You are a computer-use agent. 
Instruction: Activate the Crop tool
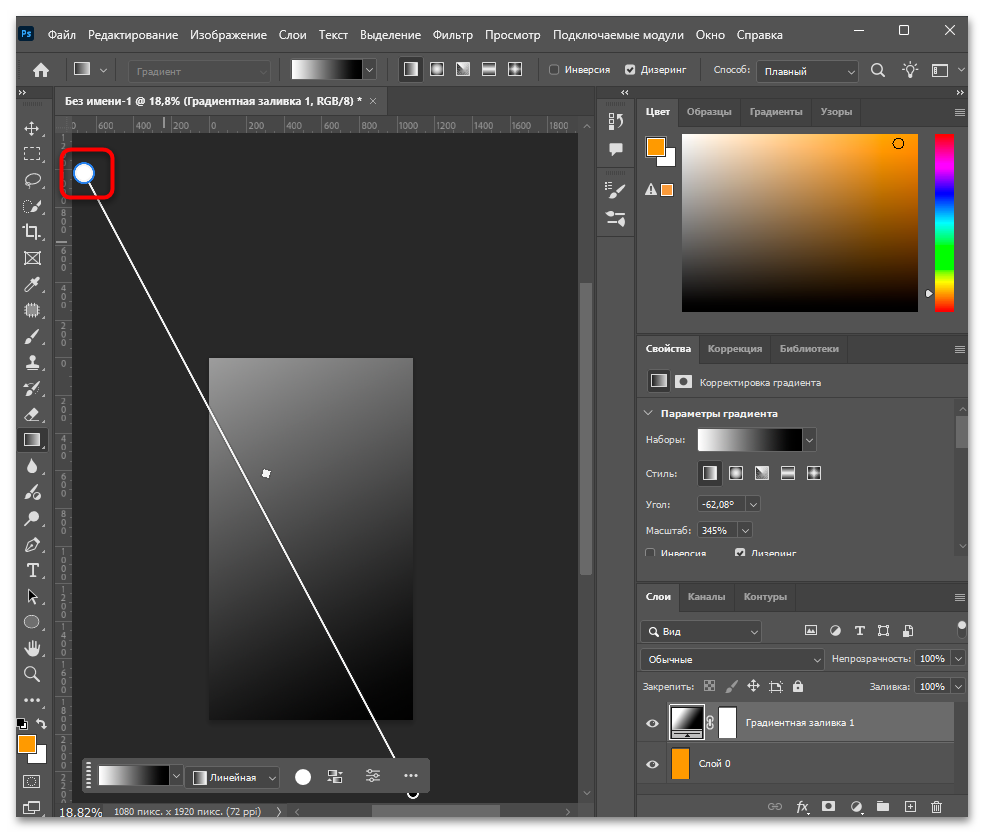coord(32,232)
